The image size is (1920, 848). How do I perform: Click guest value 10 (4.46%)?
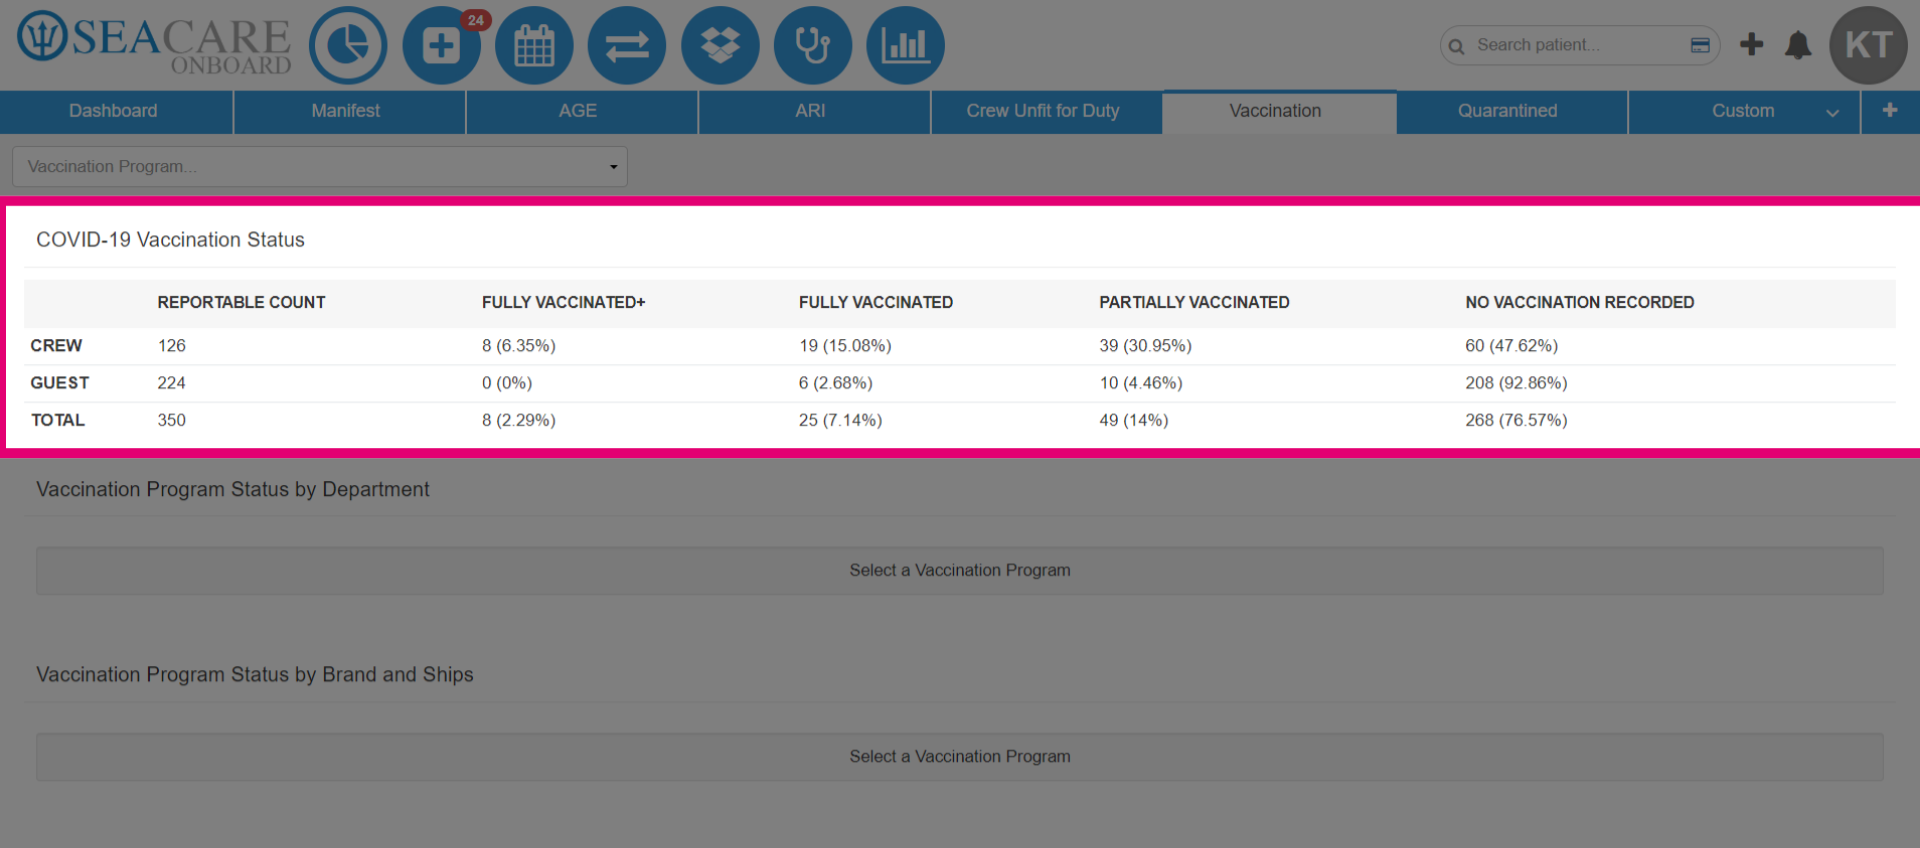point(1141,383)
